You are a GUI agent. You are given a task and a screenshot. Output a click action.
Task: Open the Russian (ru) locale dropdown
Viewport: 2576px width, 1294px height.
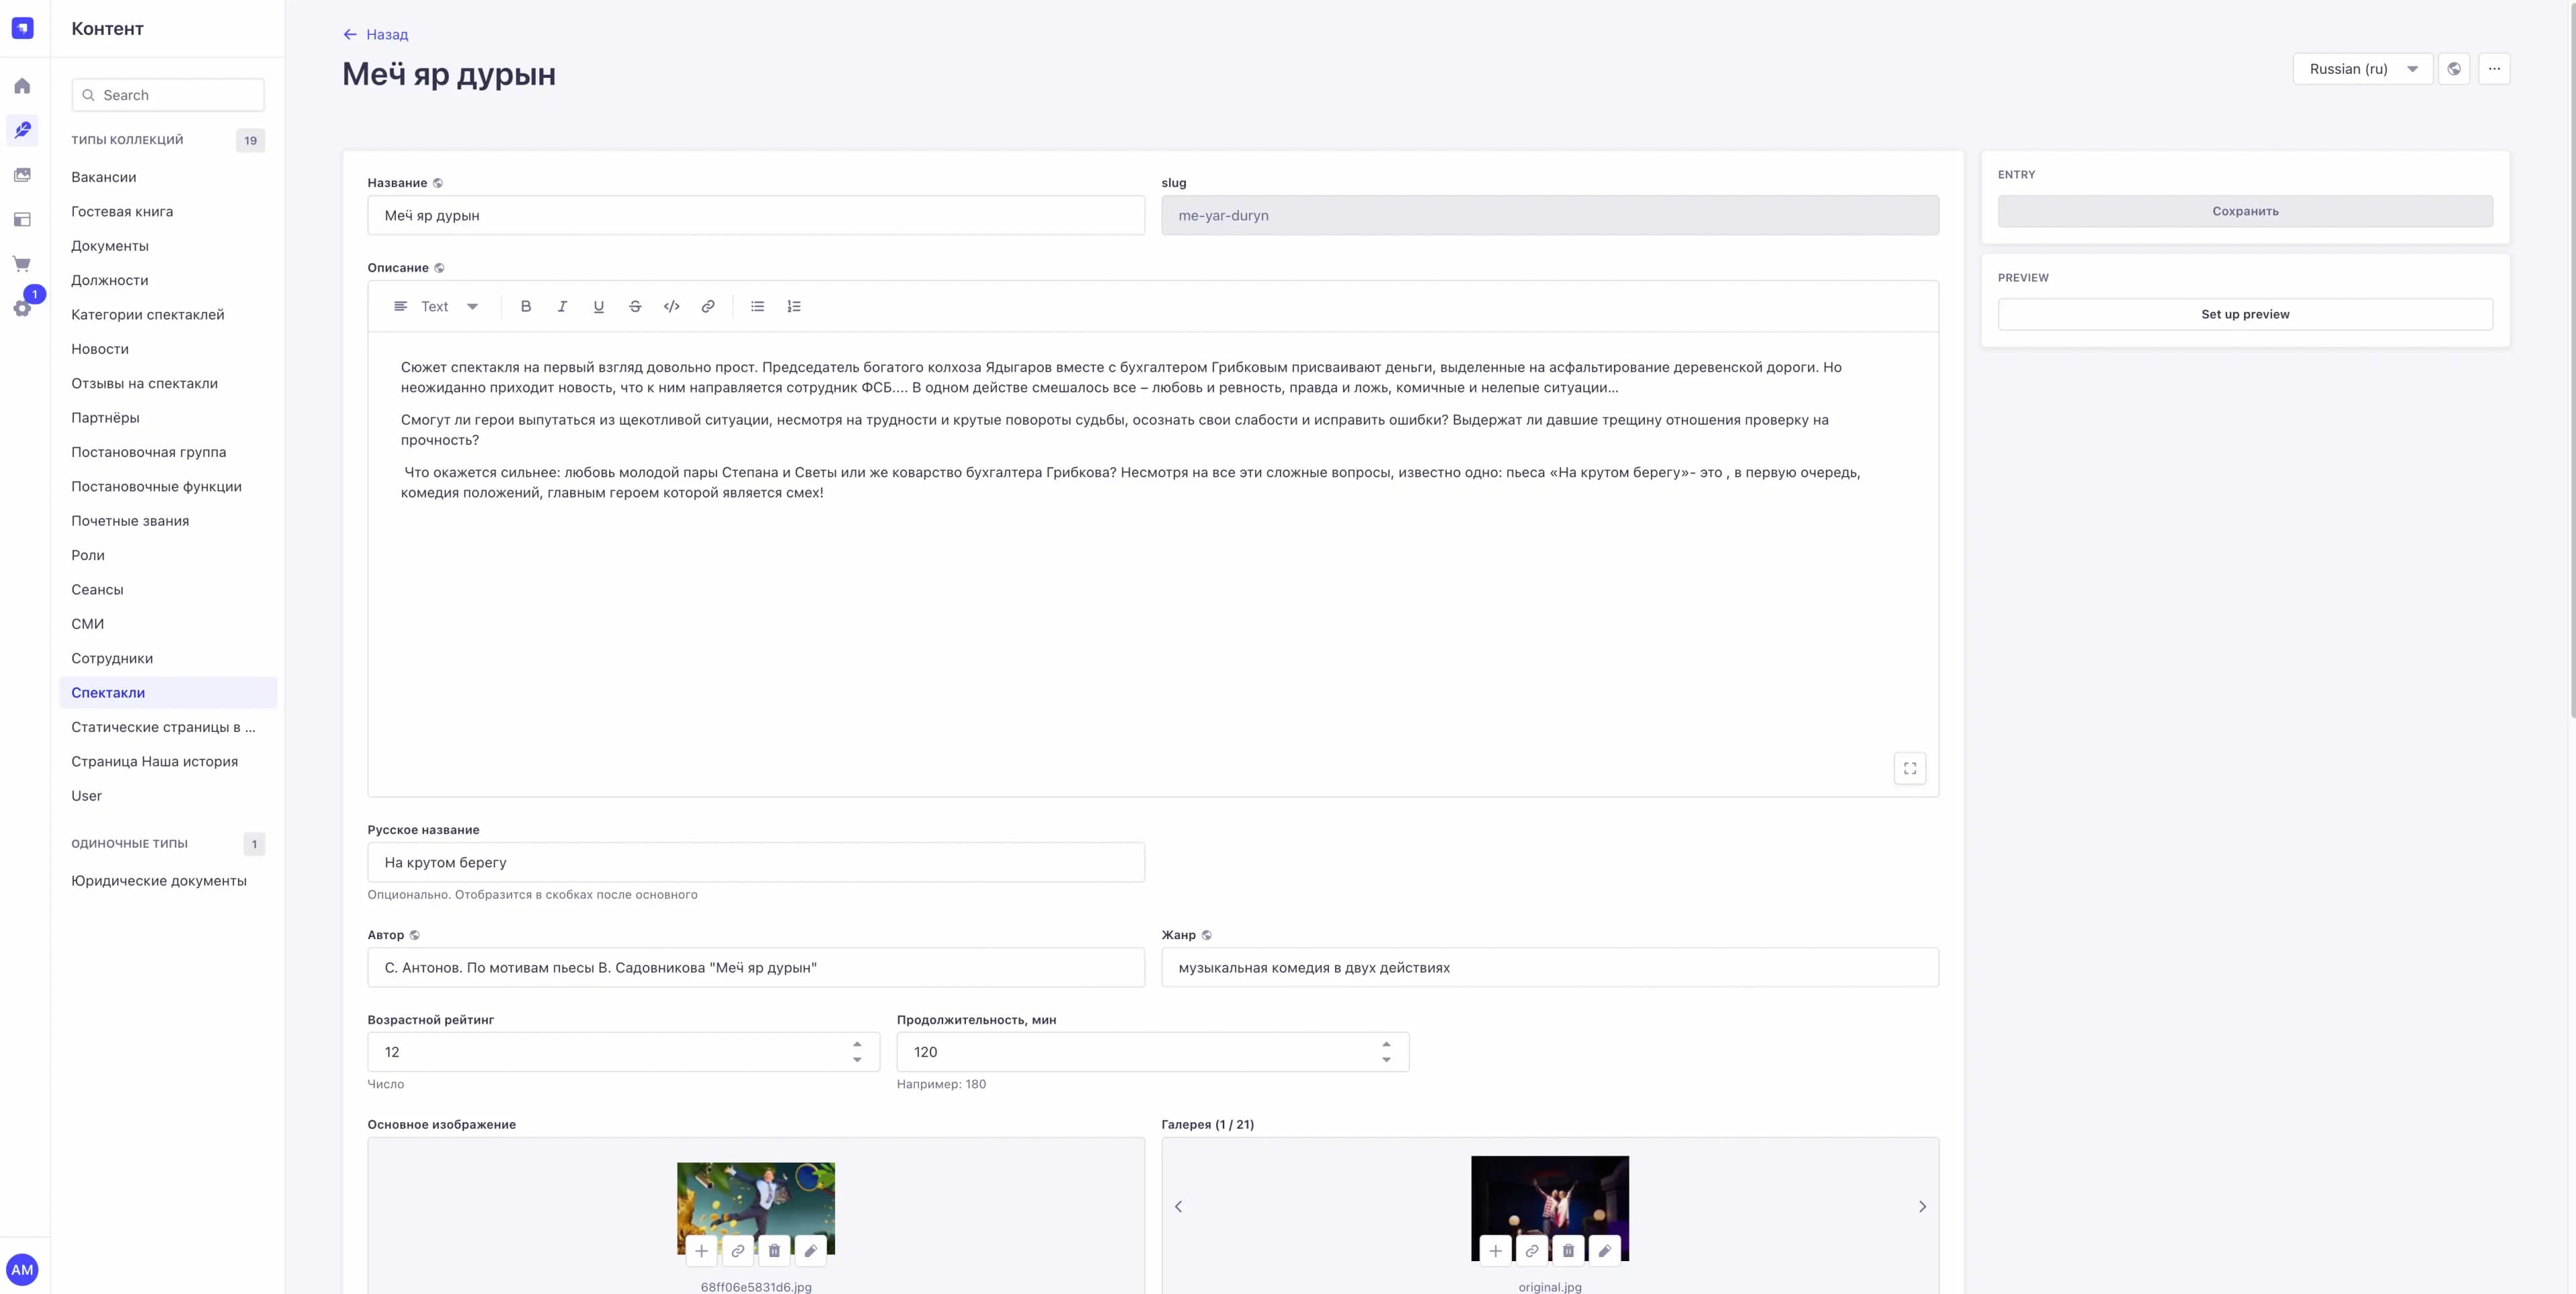pyautogui.click(x=2363, y=69)
